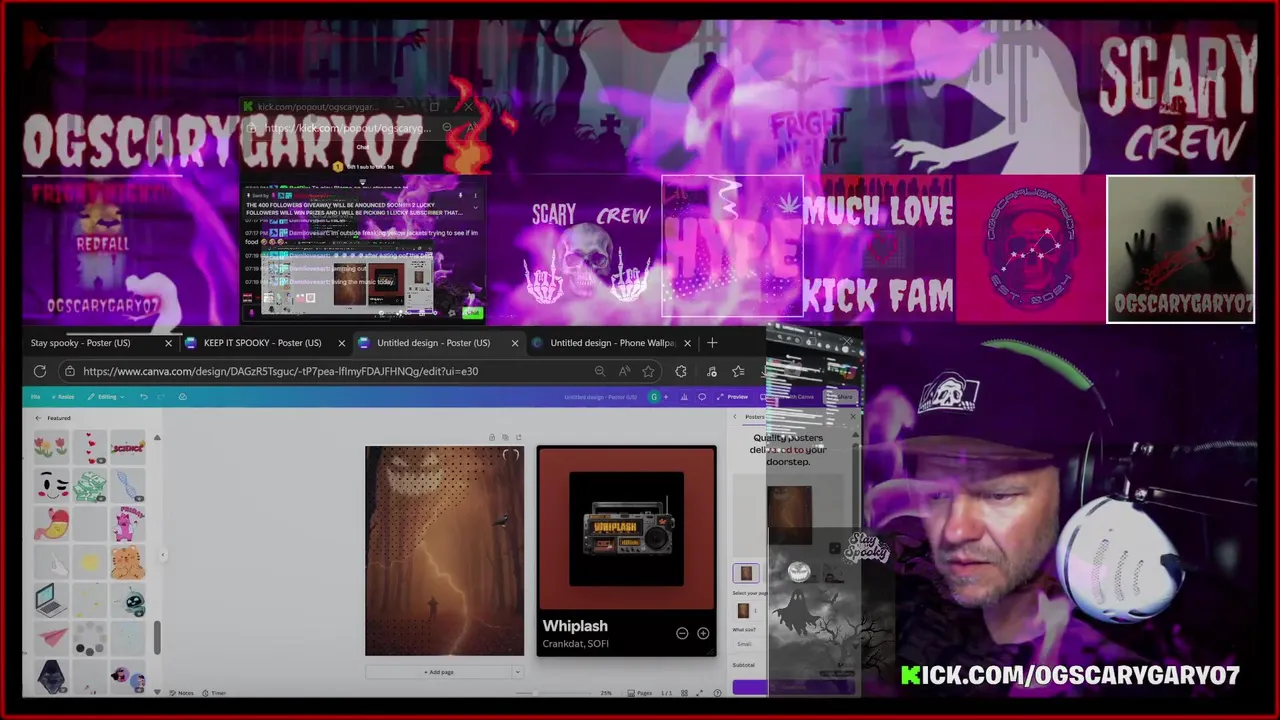Click the browser zoom out magnifier icon
The image size is (1280, 720).
(x=600, y=371)
